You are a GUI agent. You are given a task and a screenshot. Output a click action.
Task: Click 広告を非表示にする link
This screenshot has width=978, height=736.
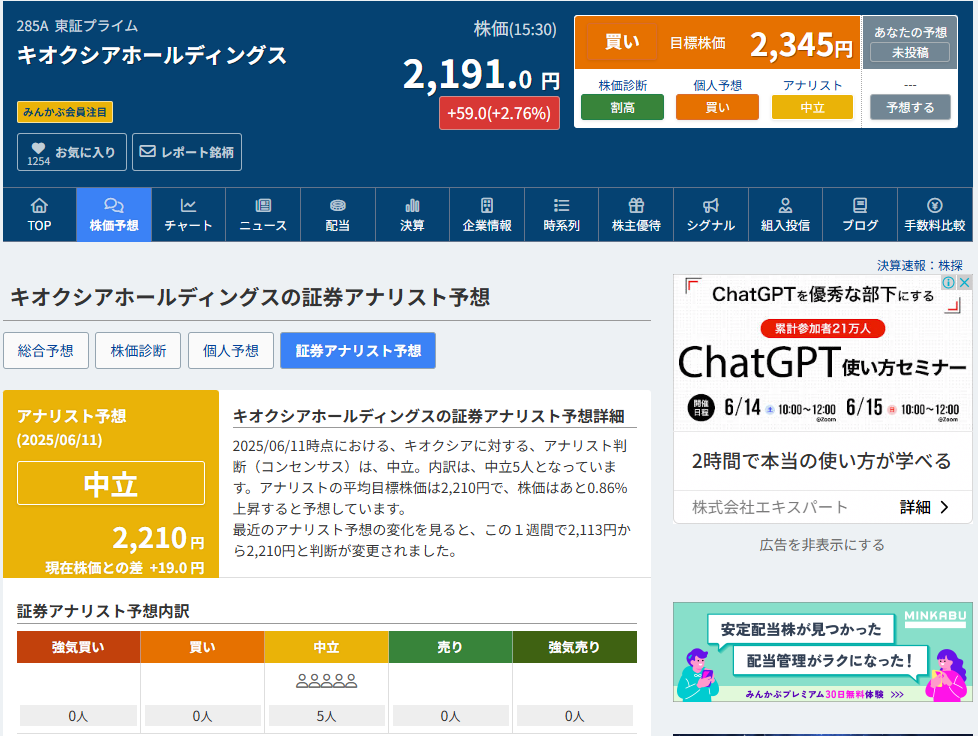pos(822,545)
